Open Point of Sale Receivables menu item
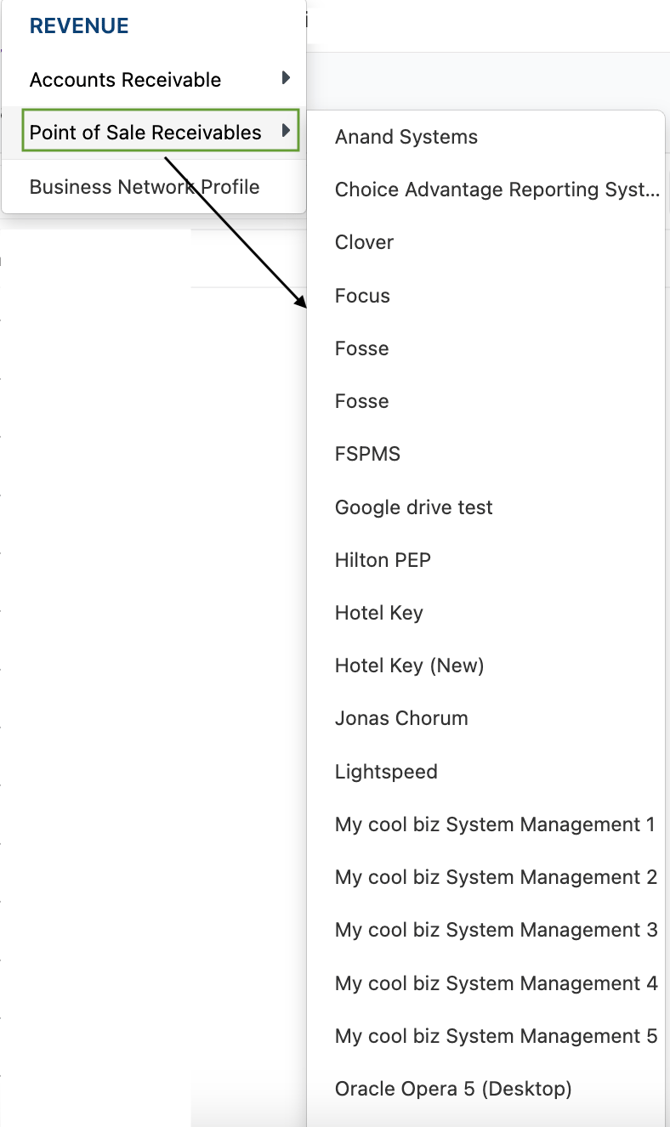This screenshot has height=1127, width=670. point(160,130)
